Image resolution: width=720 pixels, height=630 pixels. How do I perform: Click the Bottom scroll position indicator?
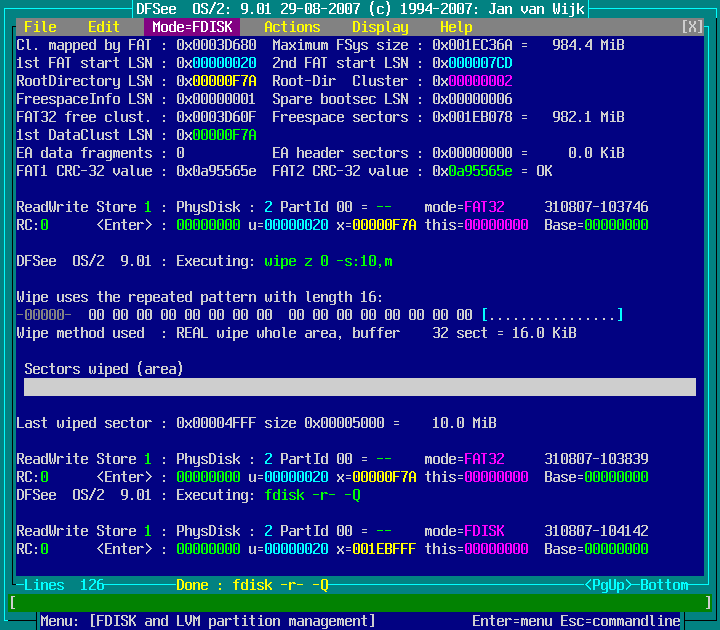(664, 585)
